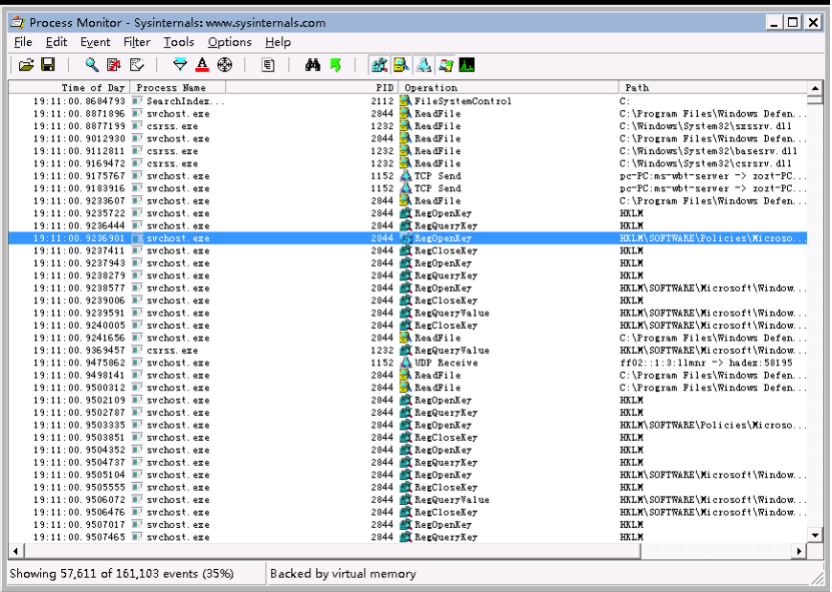Click the UDP Receive network icon
832x592 pixels.
(x=406, y=363)
